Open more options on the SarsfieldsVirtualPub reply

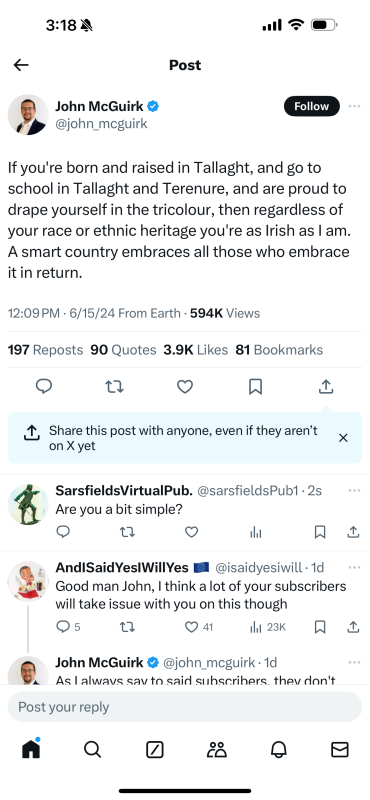click(x=354, y=490)
